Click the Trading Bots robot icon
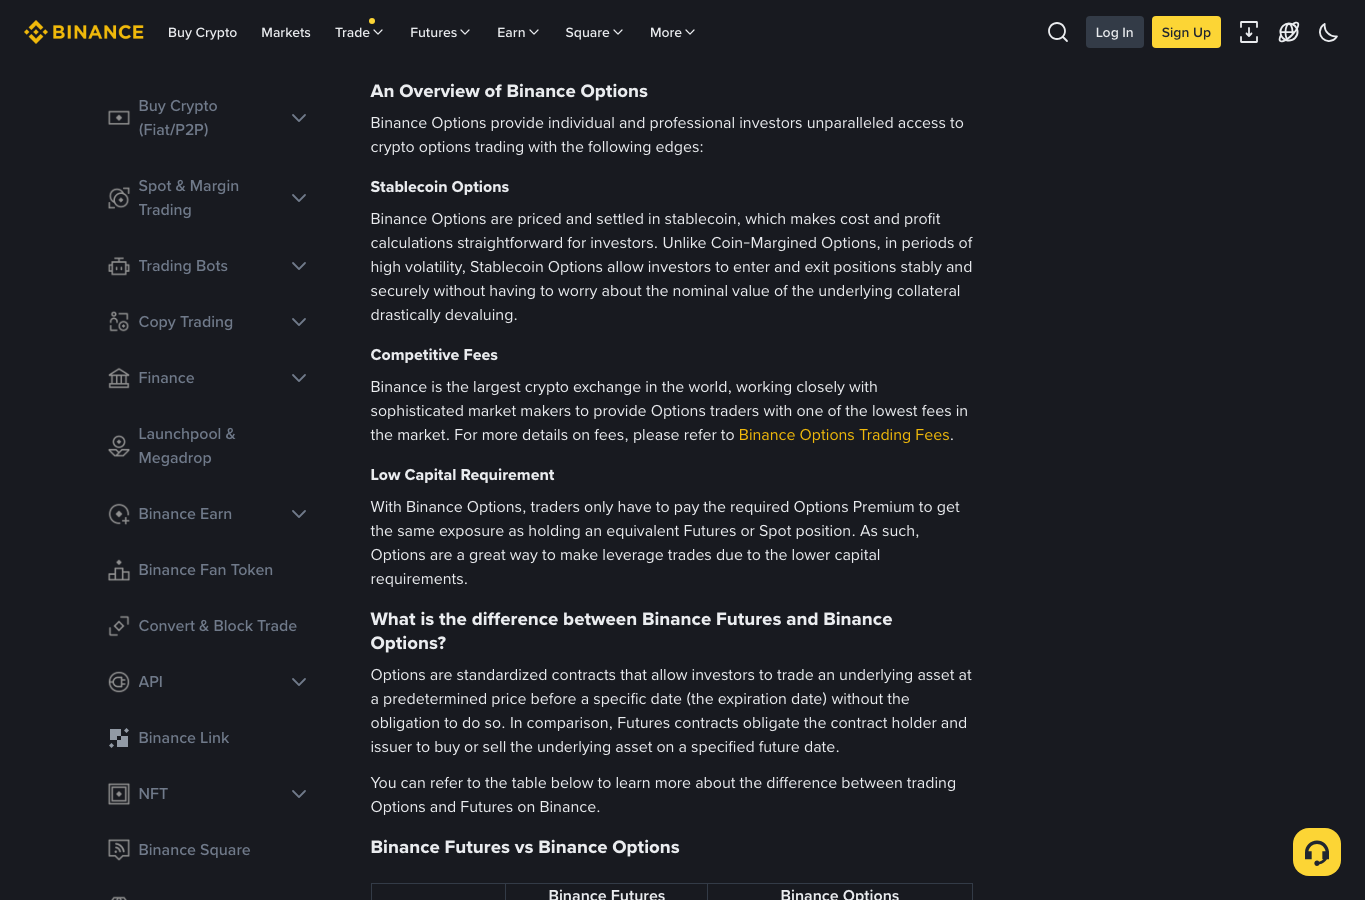 click(x=119, y=266)
